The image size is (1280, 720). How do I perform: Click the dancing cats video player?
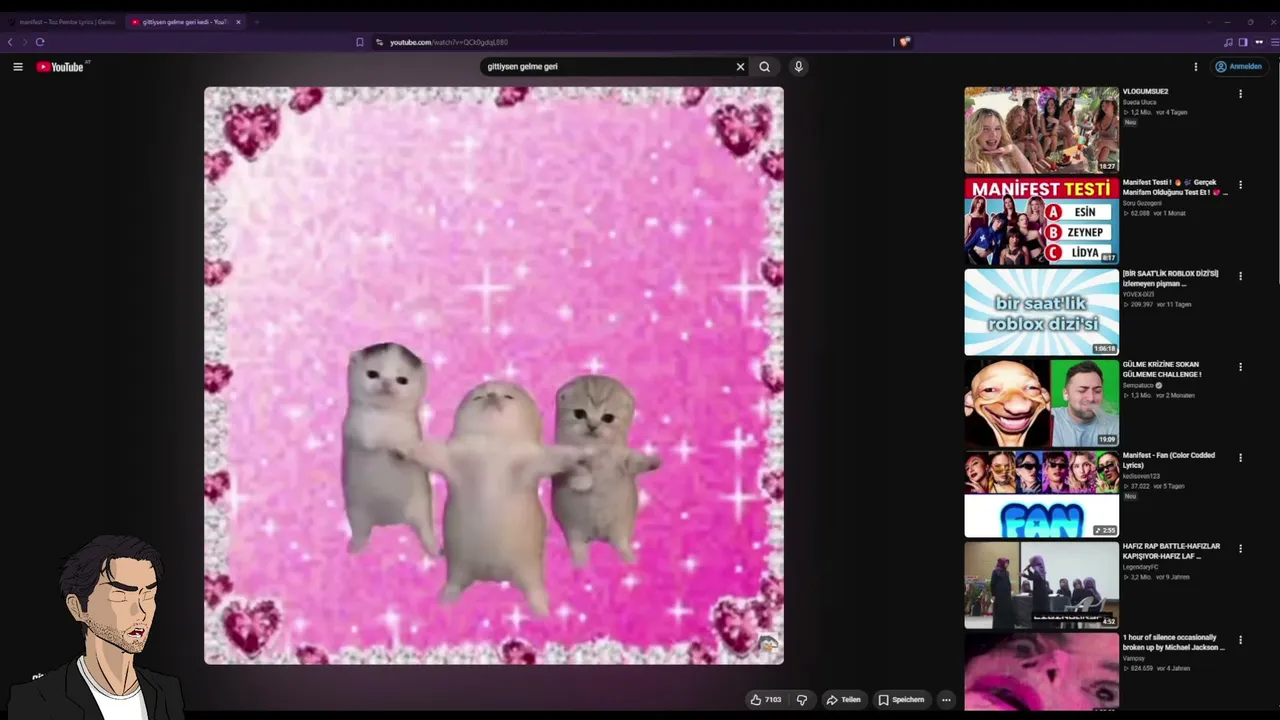pos(494,375)
